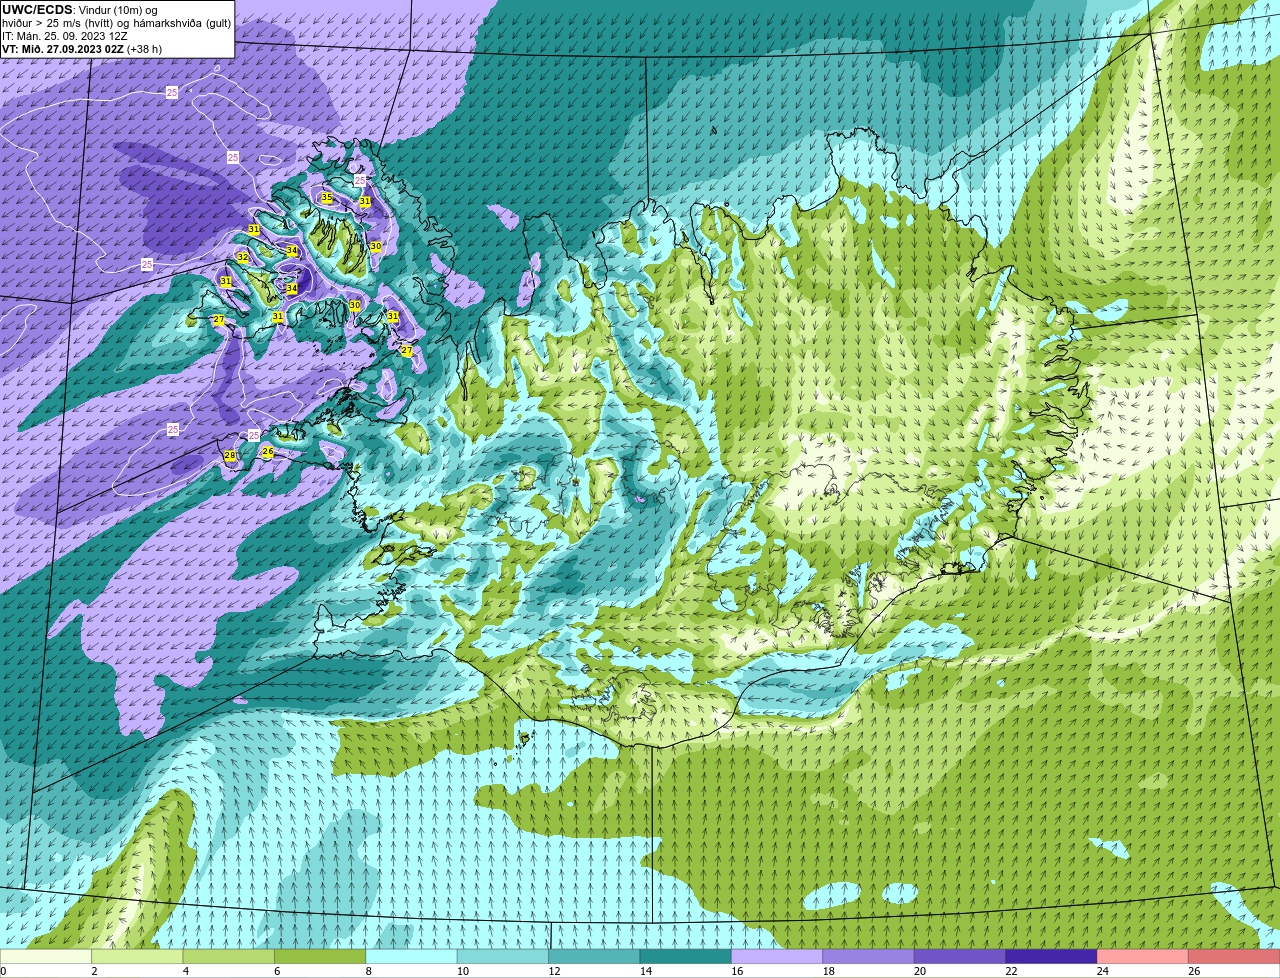Click legend scale number 24
Image resolution: width=1280 pixels, height=978 pixels.
point(1103,971)
